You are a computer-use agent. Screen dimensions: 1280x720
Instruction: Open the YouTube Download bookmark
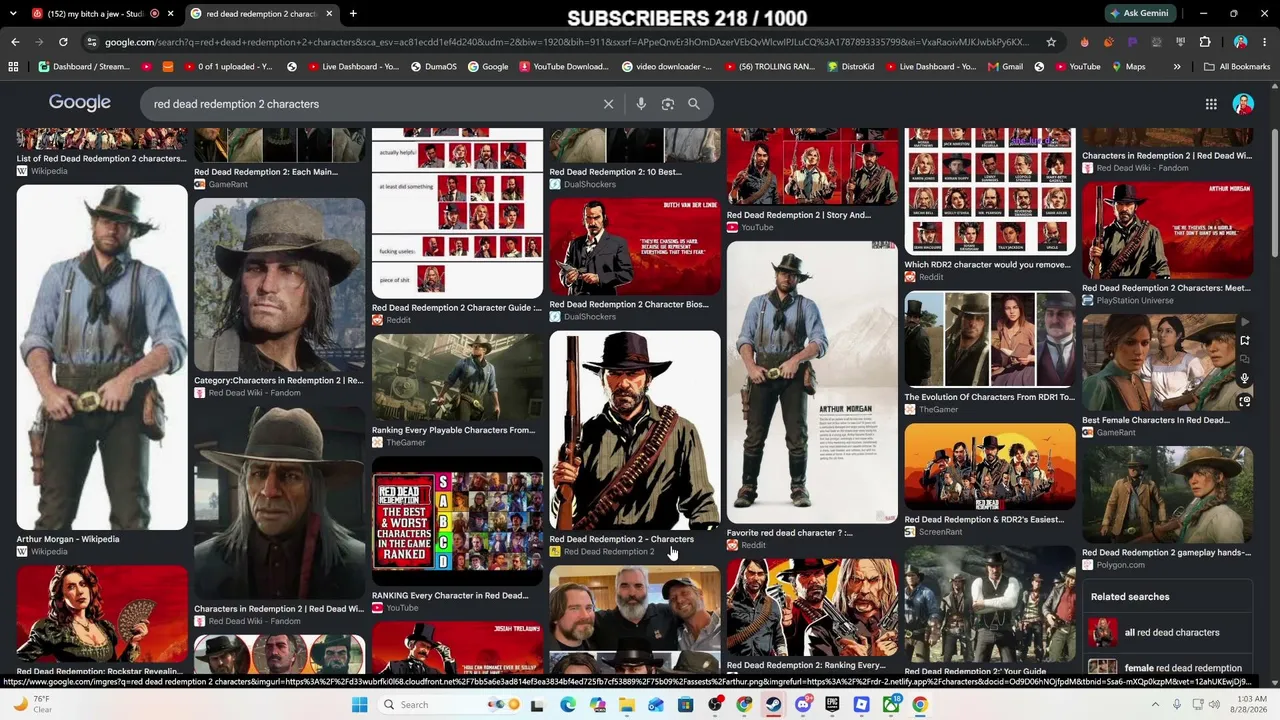[x=563, y=67]
